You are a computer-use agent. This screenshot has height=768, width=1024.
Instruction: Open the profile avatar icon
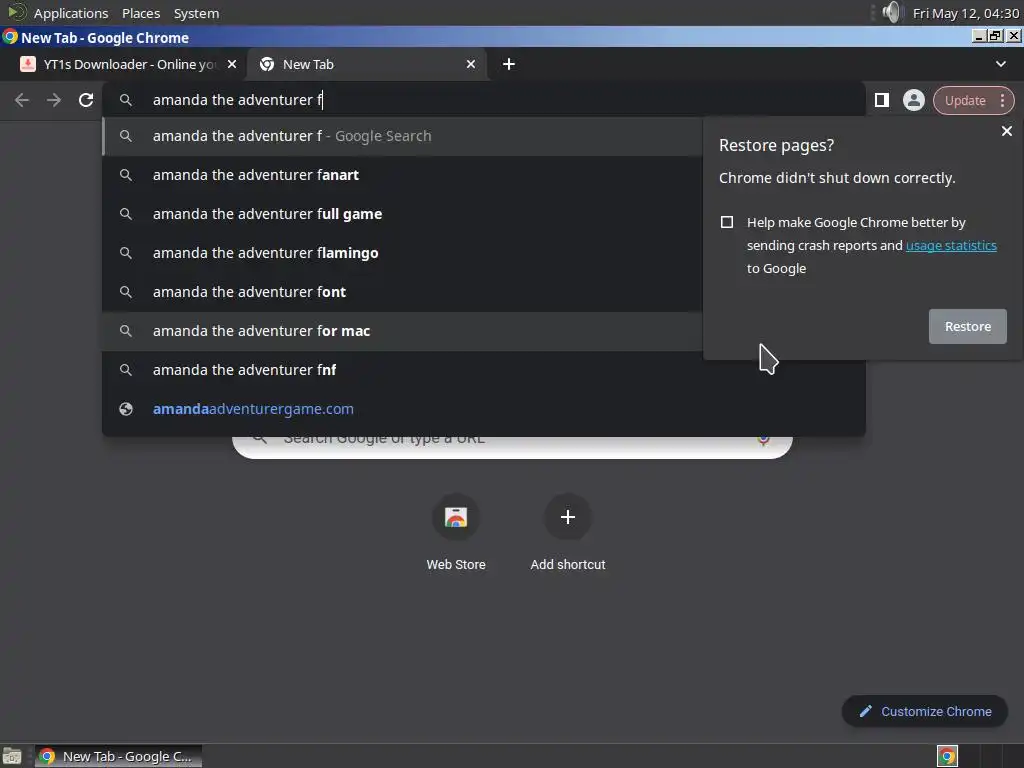click(x=914, y=100)
